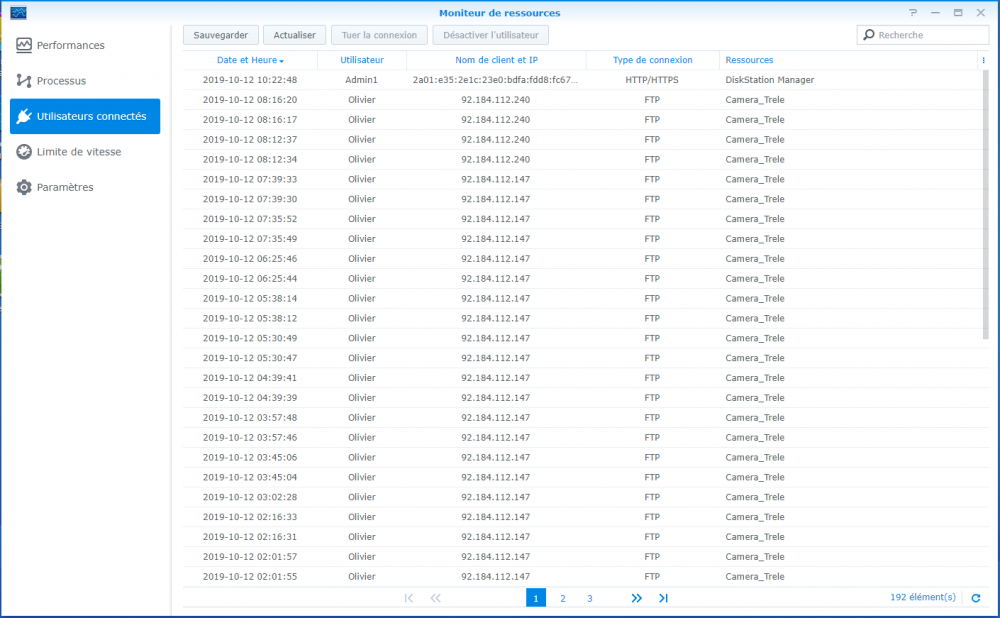Click the Recherche search field
This screenshot has height=618, width=1000.
click(922, 35)
